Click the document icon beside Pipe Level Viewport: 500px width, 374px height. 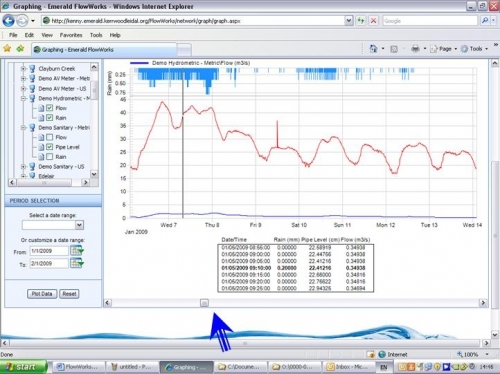pos(41,147)
